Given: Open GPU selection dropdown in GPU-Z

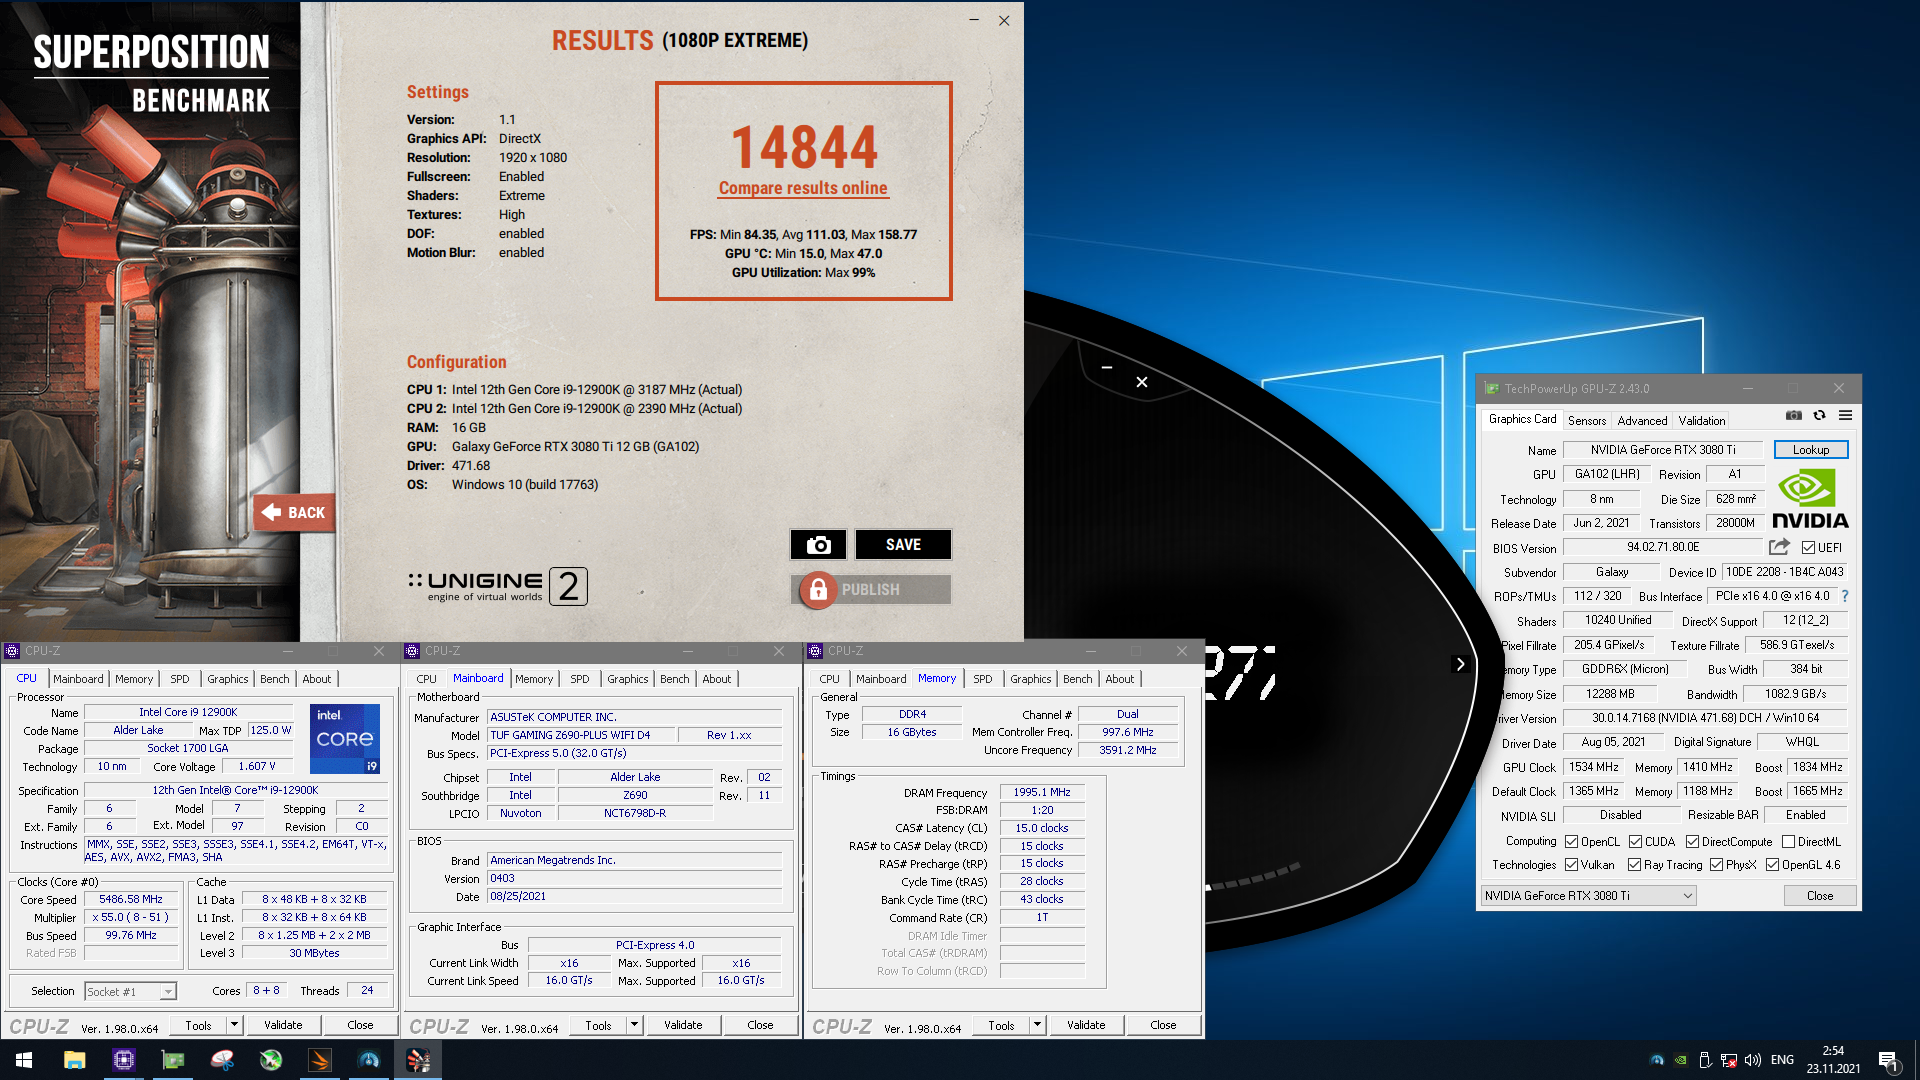Looking at the screenshot, I should point(1588,896).
